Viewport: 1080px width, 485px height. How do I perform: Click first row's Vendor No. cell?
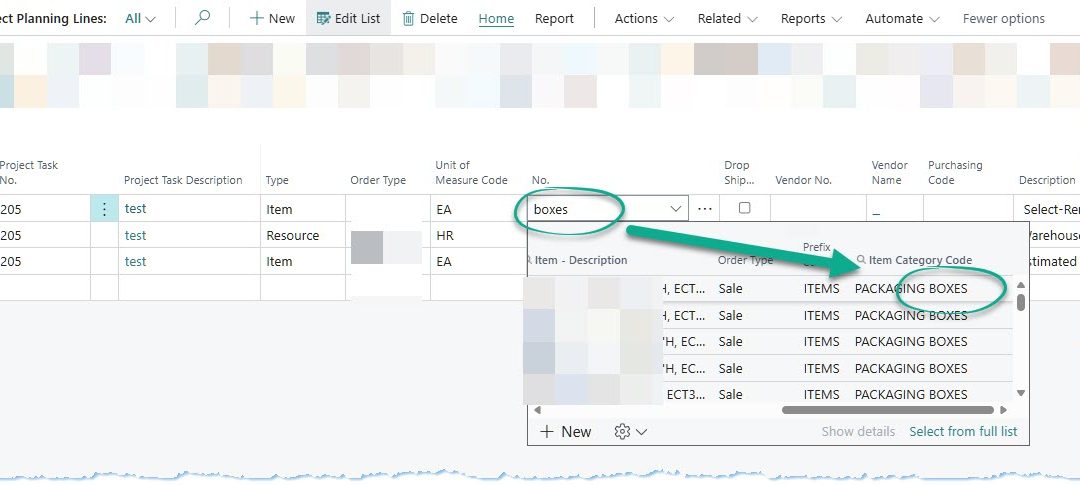point(818,209)
